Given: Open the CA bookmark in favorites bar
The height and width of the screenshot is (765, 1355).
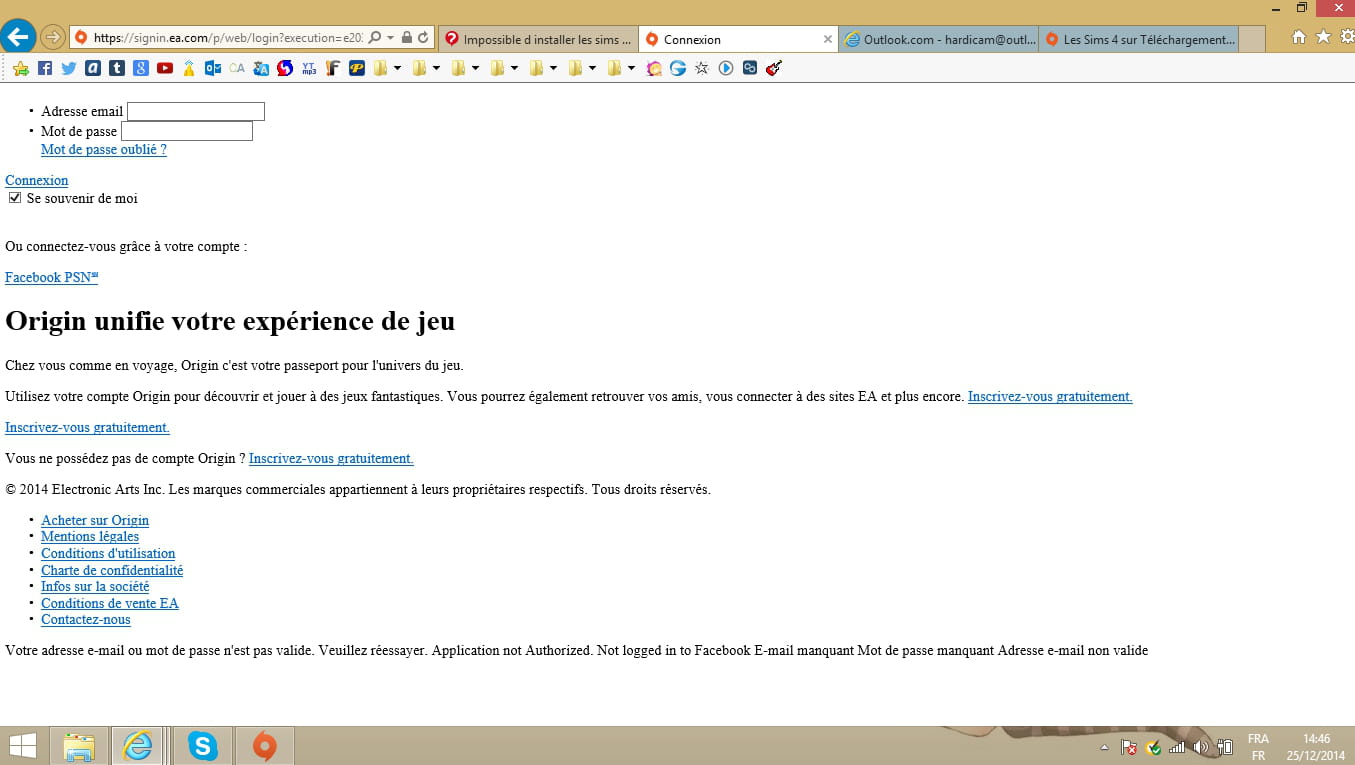Looking at the screenshot, I should (237, 68).
